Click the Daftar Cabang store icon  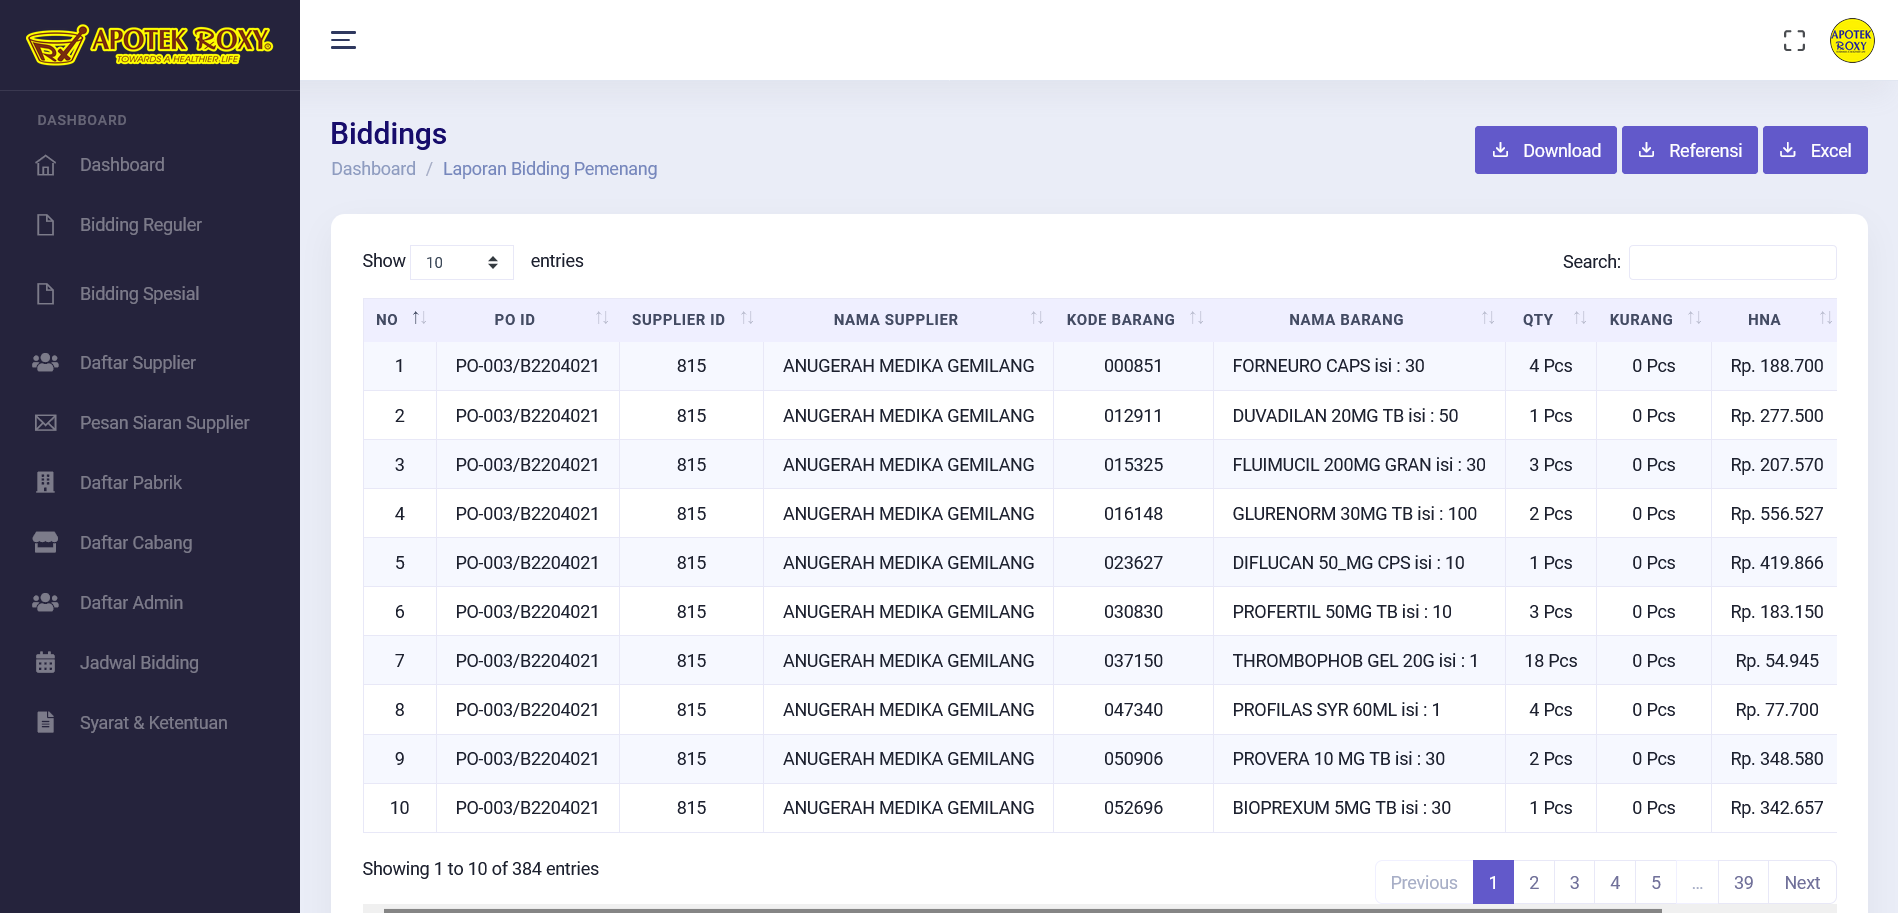click(46, 543)
